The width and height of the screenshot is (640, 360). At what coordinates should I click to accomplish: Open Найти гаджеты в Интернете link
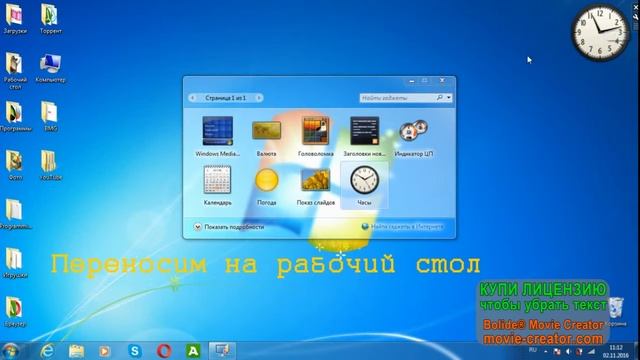pos(402,227)
